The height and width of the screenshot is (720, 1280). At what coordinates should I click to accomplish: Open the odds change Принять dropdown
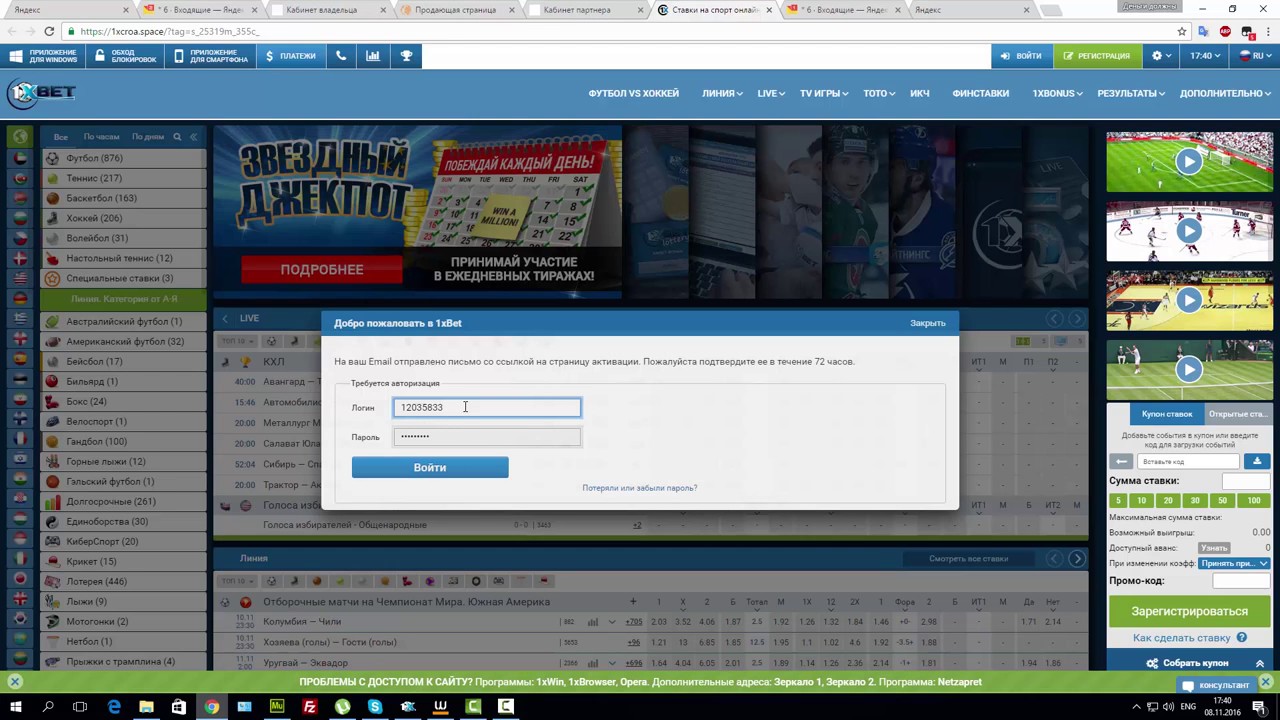click(x=1234, y=563)
